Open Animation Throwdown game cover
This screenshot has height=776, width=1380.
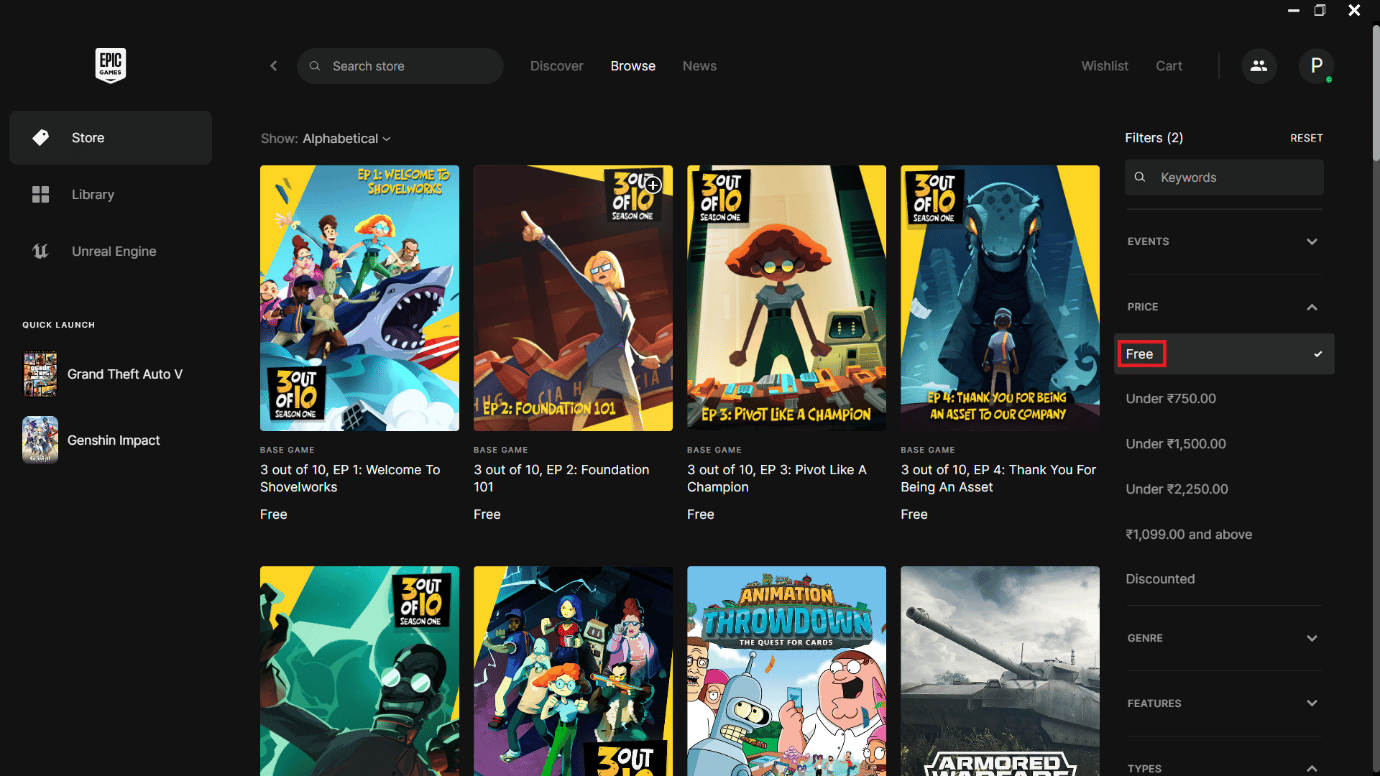pos(787,671)
